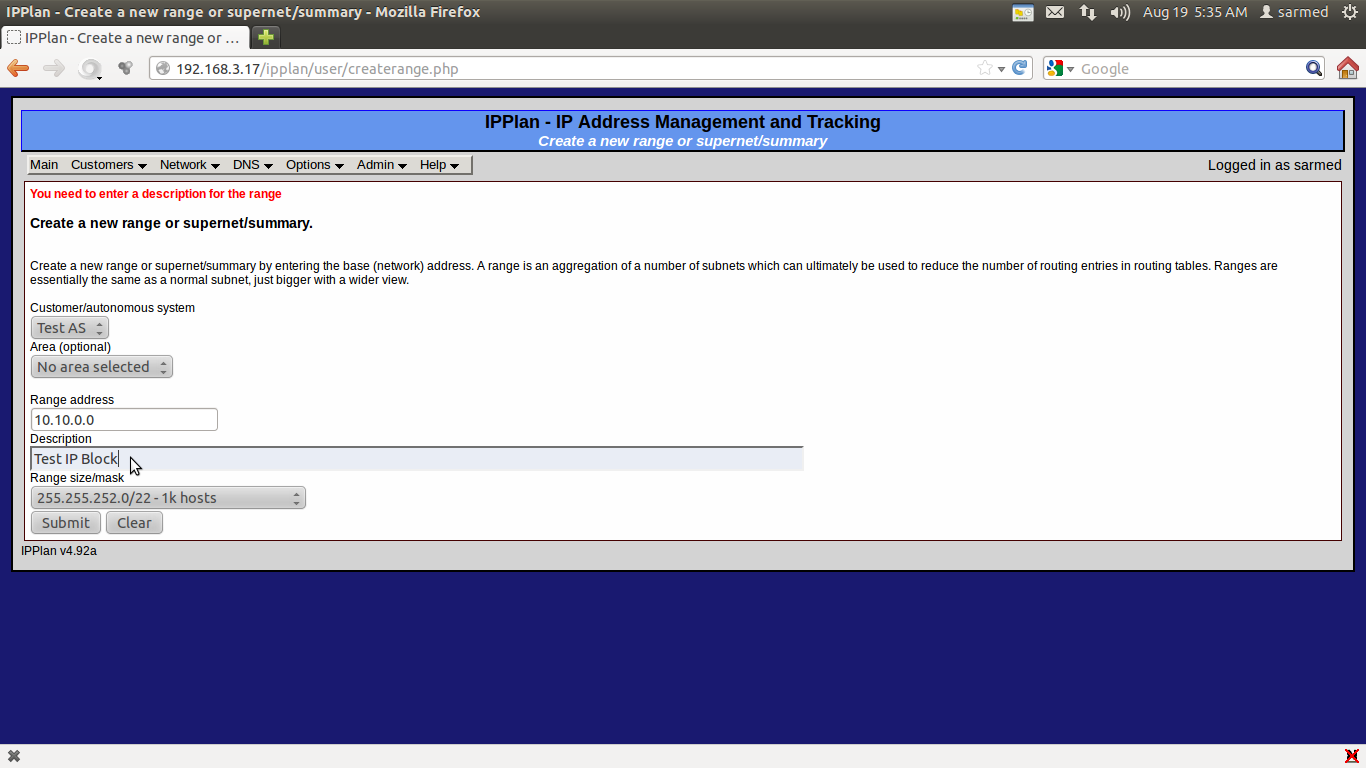The width and height of the screenshot is (1366, 768).
Task: Select the Range address input field
Action: coord(123,419)
